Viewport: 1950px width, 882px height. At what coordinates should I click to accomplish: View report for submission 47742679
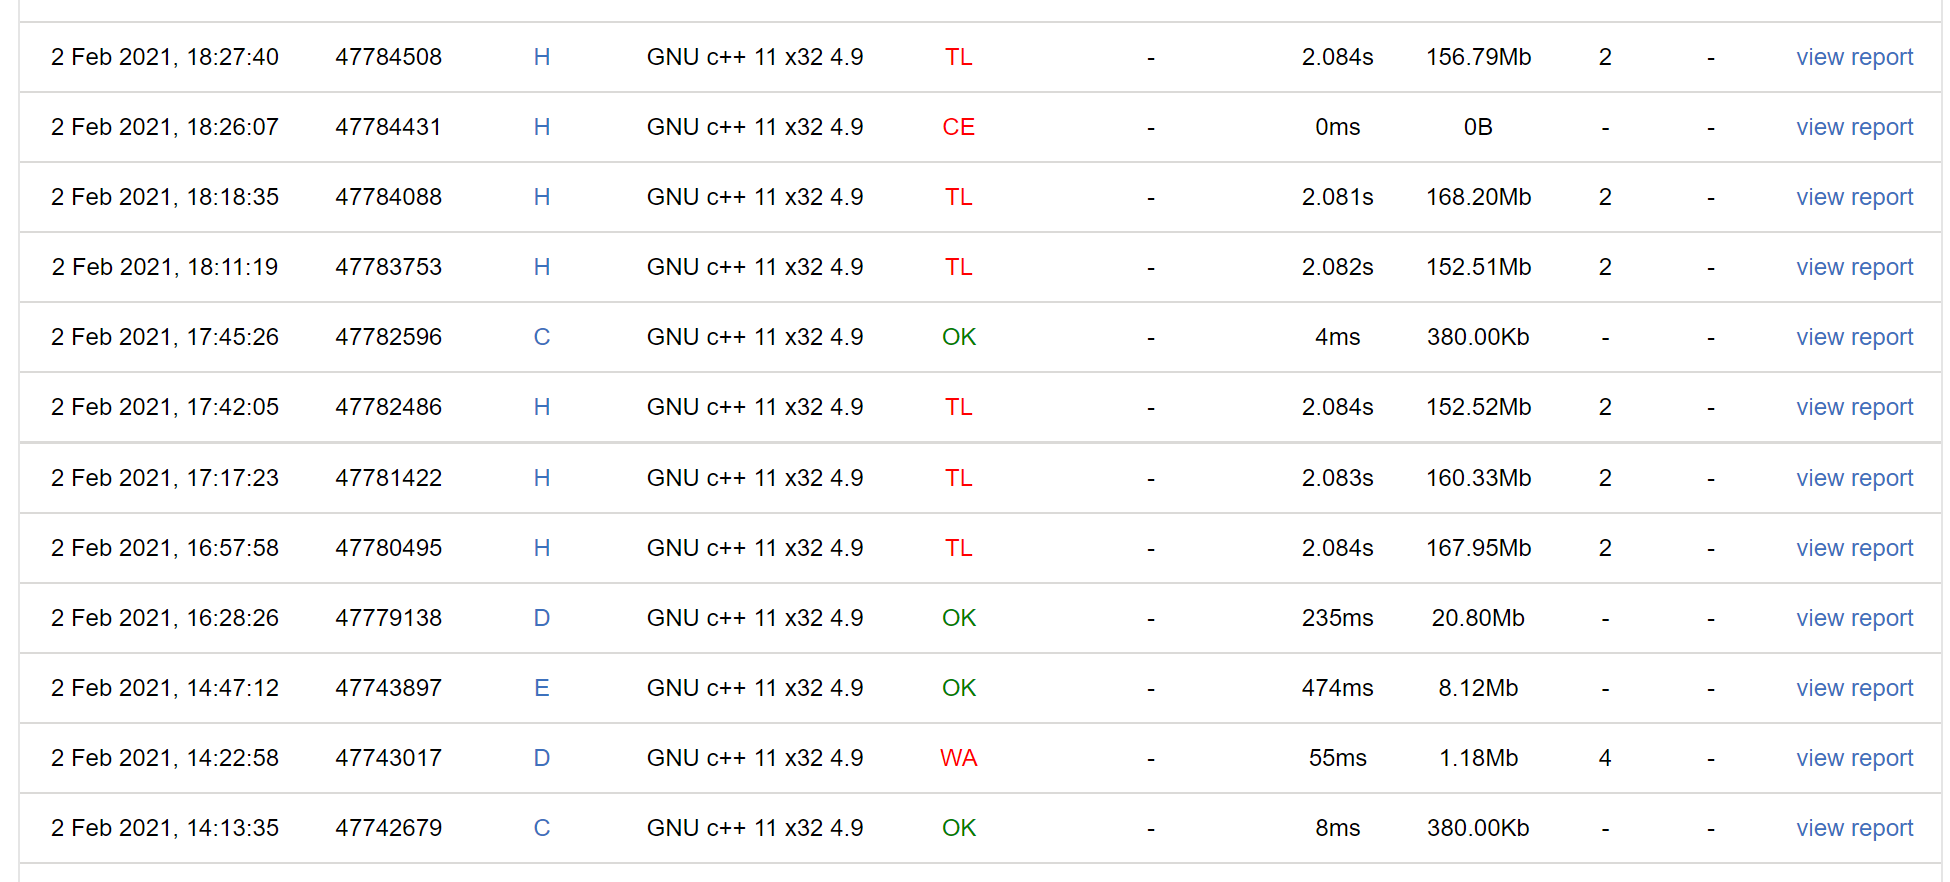[x=1854, y=828]
